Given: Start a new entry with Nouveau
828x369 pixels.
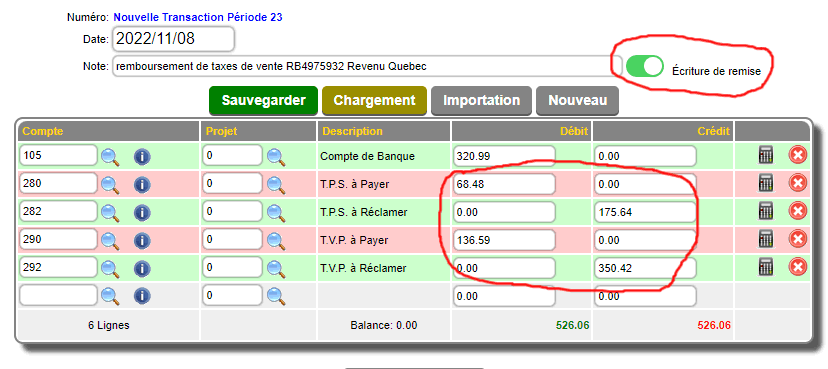Looking at the screenshot, I should [x=578, y=101].
